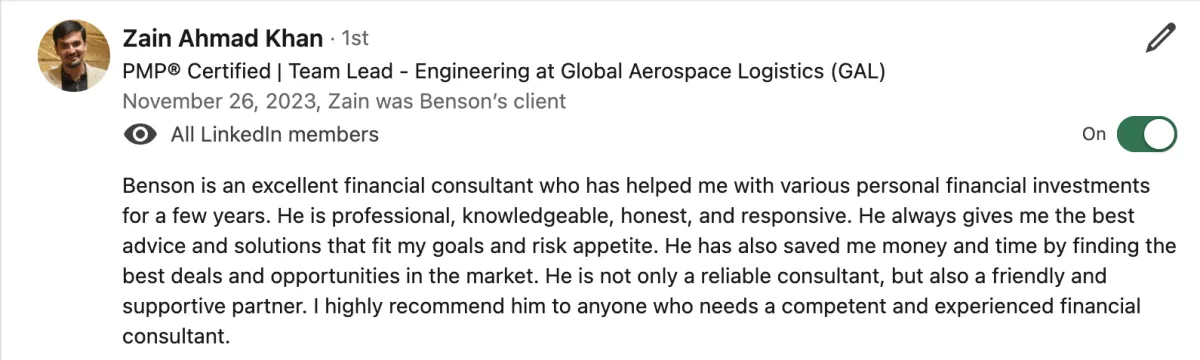Screen dimensions: 1200x360
Task: Click the All LinkedIn members label
Action: coord(275,134)
